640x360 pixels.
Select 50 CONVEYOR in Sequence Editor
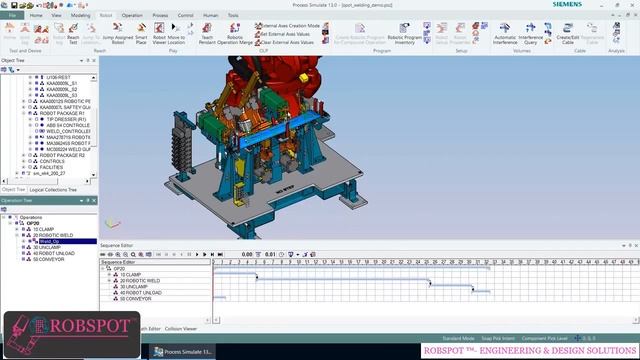point(136,299)
